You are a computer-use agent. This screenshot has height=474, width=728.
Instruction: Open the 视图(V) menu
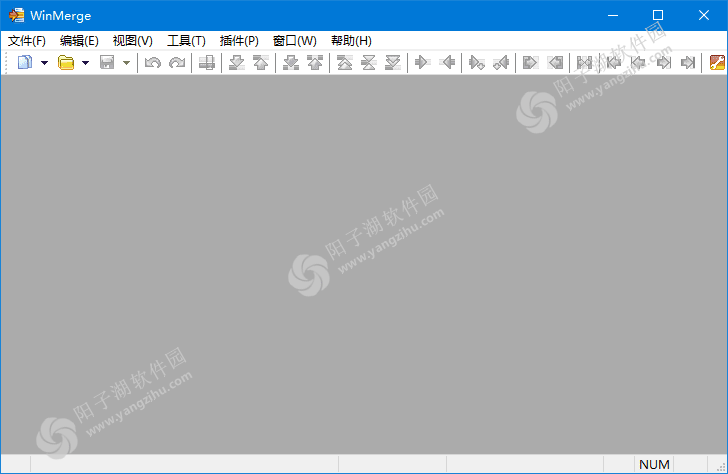(x=133, y=41)
